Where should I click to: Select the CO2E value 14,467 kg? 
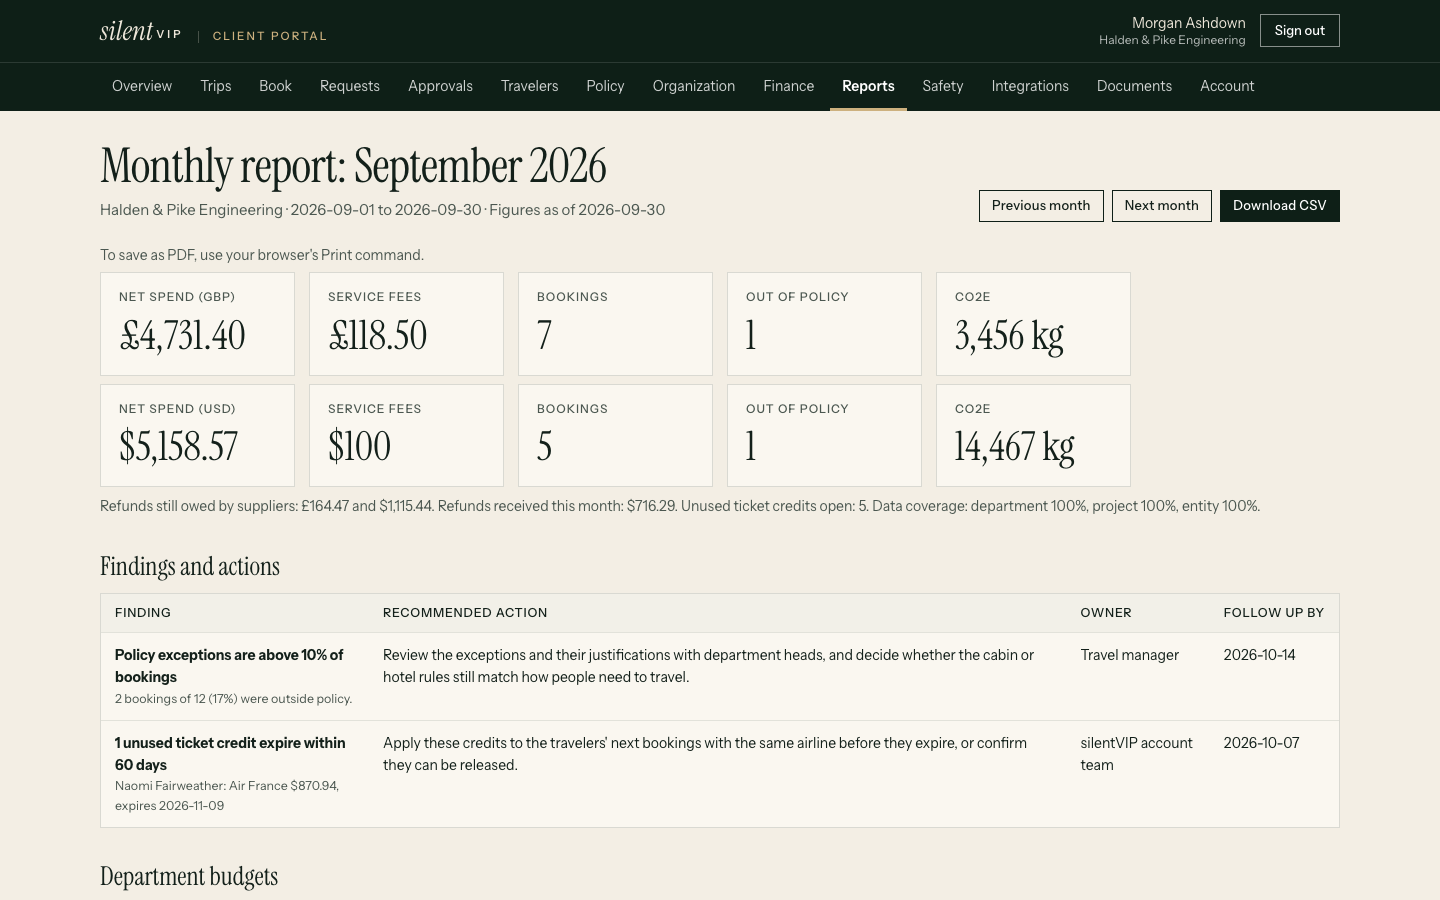coord(1015,447)
